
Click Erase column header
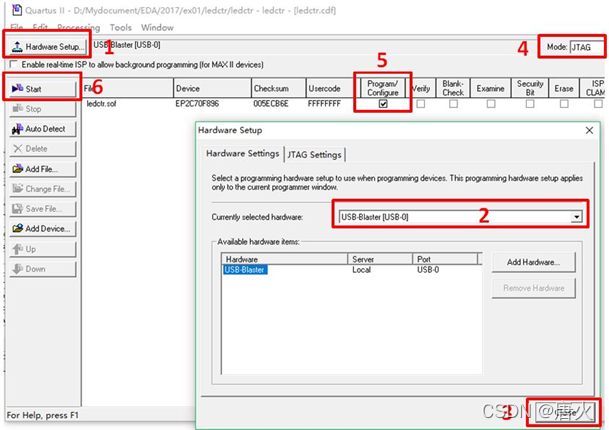click(x=564, y=89)
